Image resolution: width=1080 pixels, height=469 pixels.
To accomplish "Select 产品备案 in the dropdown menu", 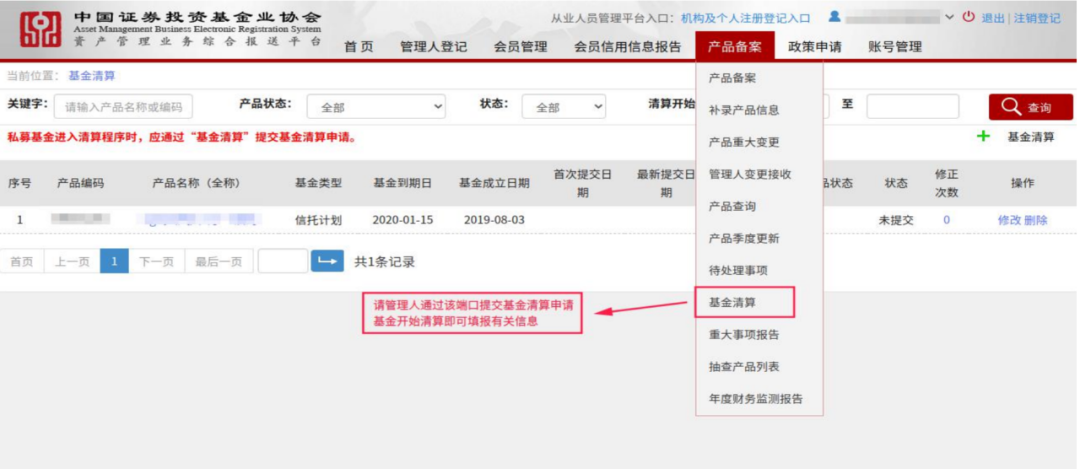I will point(732,78).
